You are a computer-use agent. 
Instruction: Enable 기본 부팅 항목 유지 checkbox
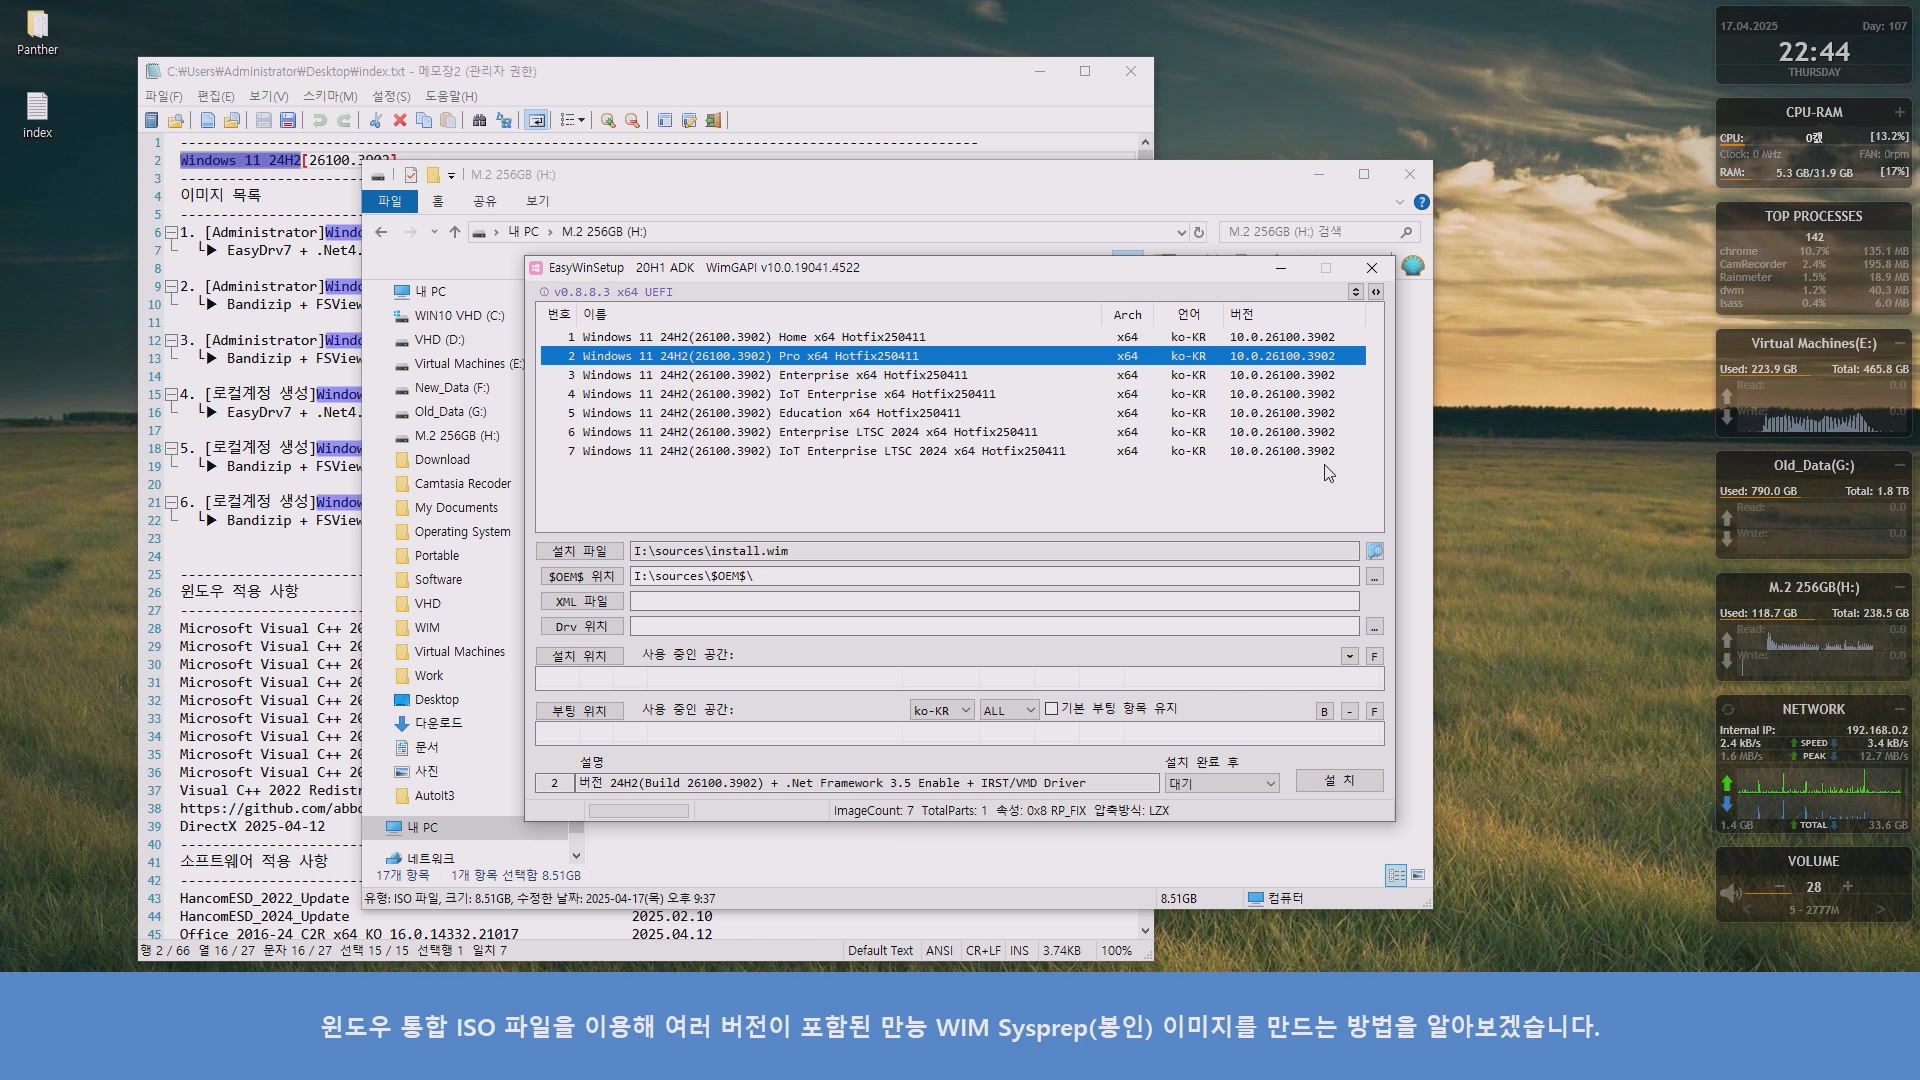click(x=1052, y=709)
